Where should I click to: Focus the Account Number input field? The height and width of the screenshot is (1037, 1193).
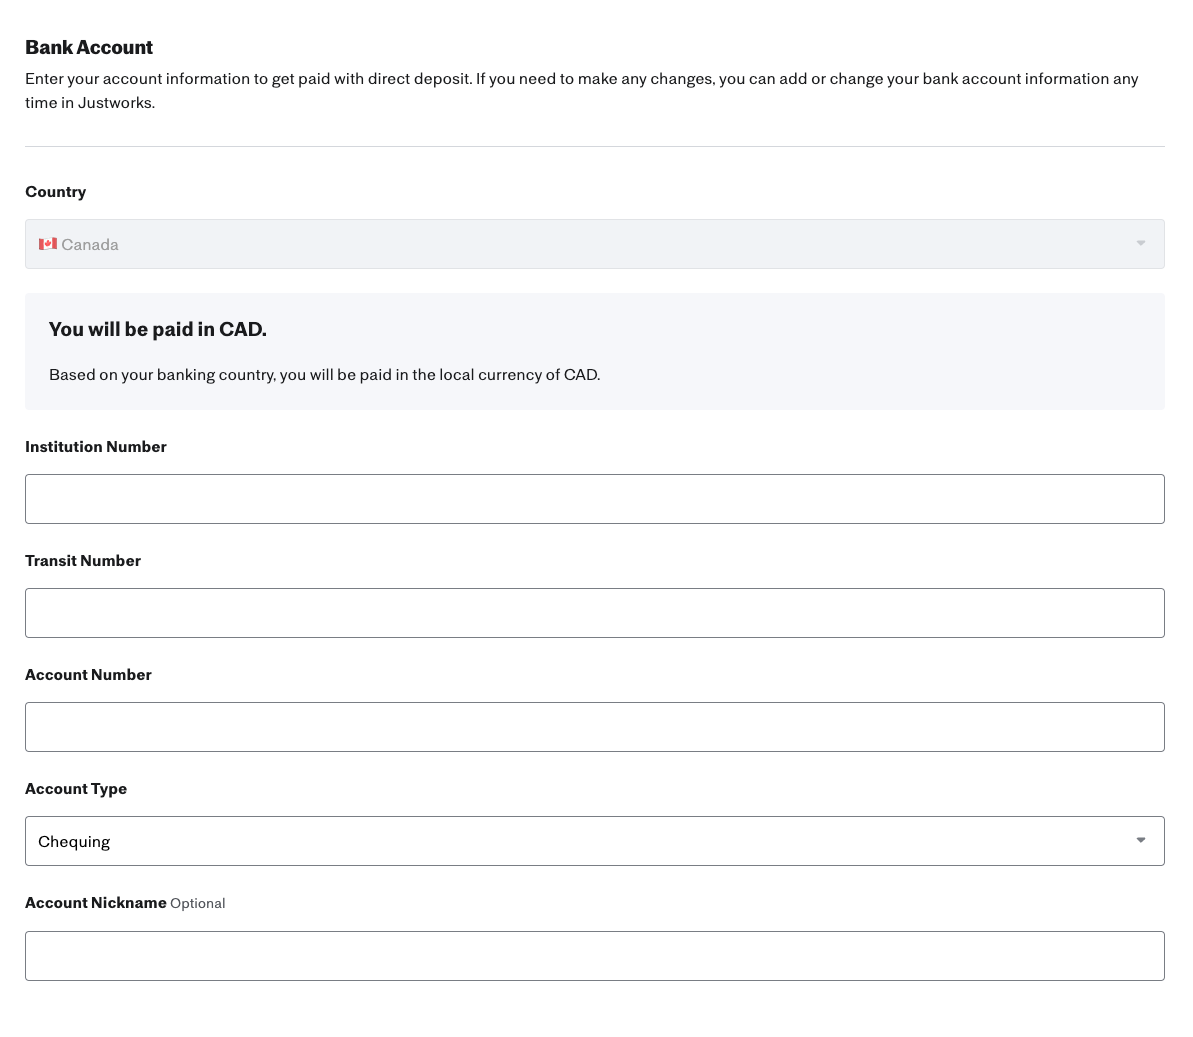(594, 727)
